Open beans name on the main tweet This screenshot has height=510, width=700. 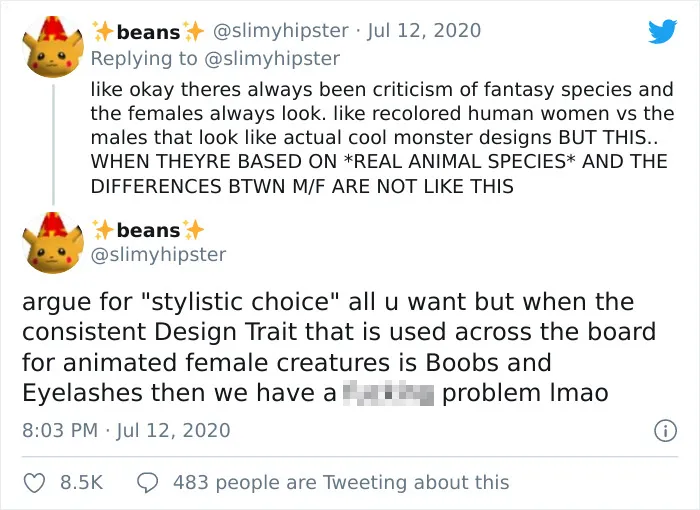[x=148, y=230]
